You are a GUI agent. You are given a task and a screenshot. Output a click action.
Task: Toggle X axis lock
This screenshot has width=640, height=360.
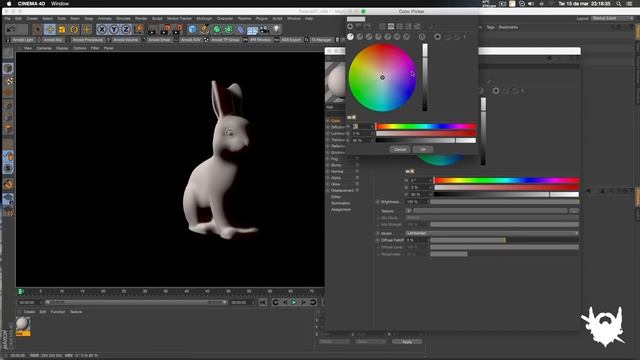102,29
